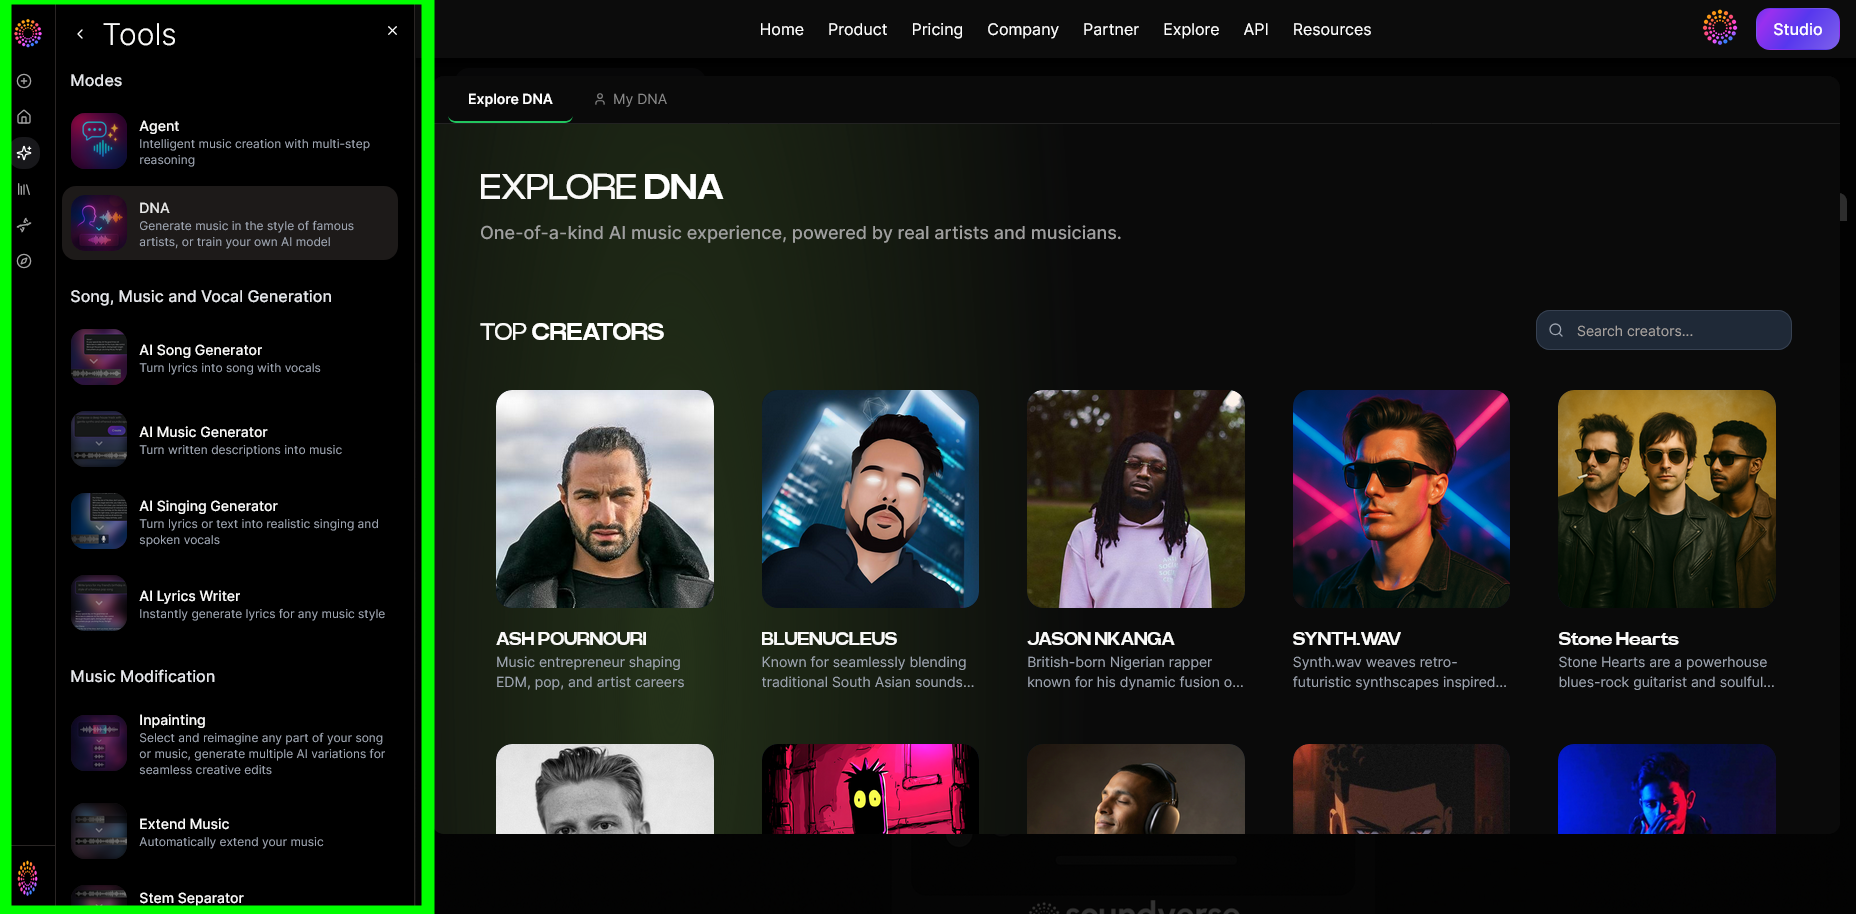
Task: Select the Inpainting tool icon
Action: (99, 743)
